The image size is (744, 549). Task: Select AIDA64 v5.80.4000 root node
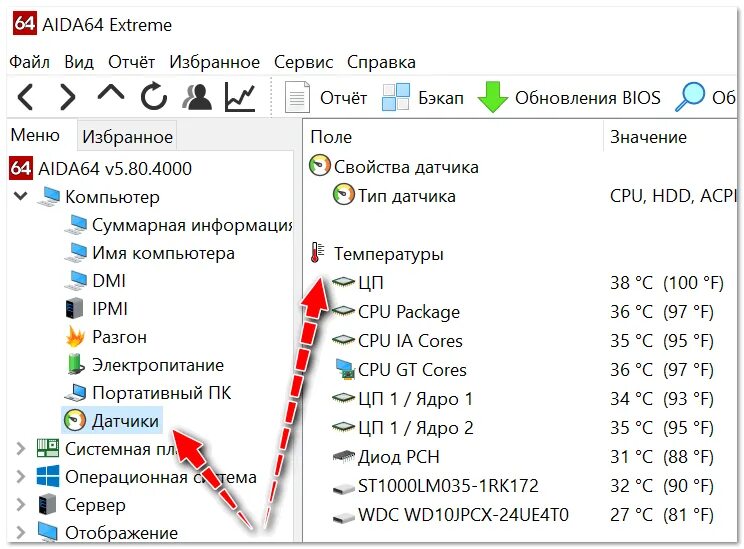tap(115, 168)
